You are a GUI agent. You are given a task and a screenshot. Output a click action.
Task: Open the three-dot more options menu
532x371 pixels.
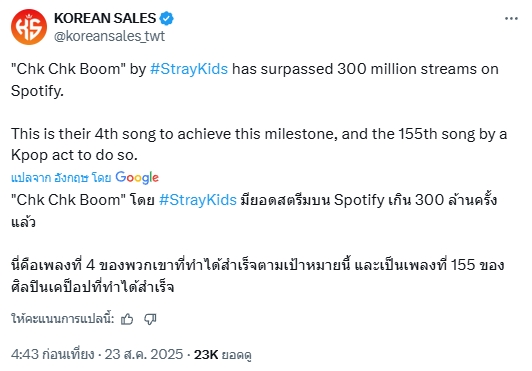coord(511,18)
